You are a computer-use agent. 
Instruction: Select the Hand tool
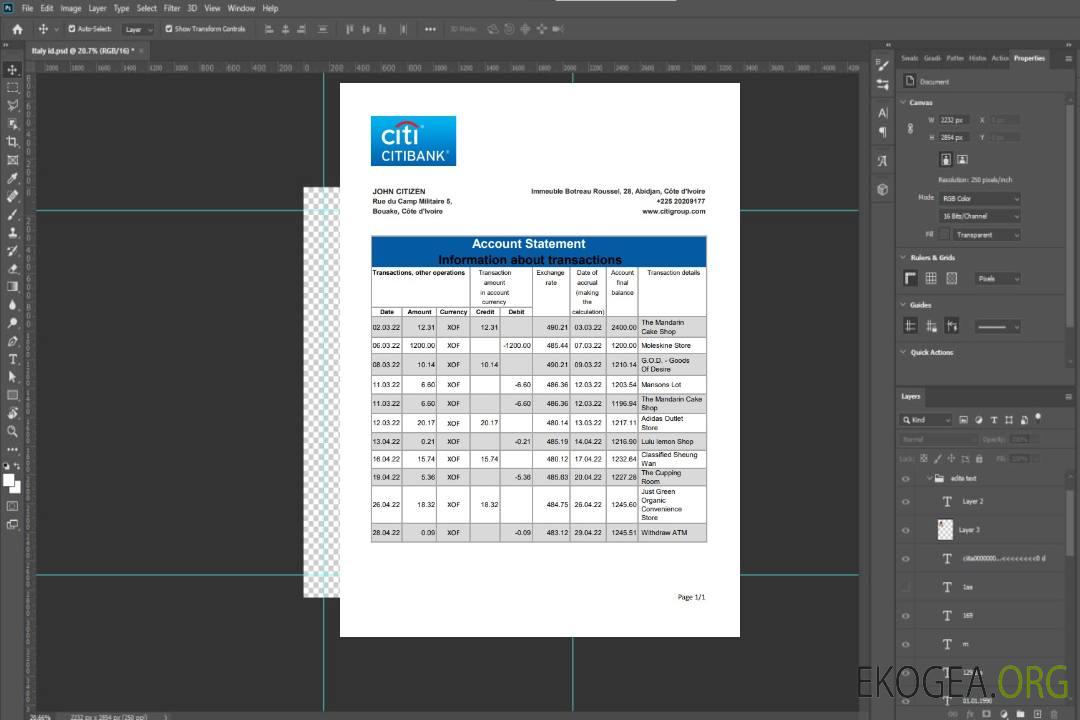12,413
